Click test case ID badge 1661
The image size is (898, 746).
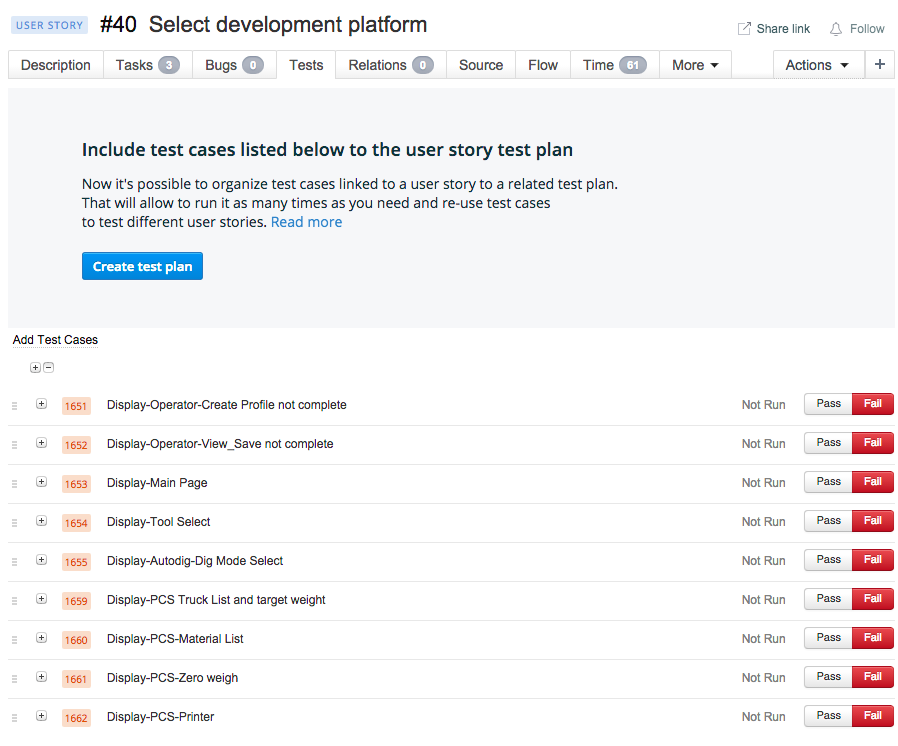click(76, 678)
